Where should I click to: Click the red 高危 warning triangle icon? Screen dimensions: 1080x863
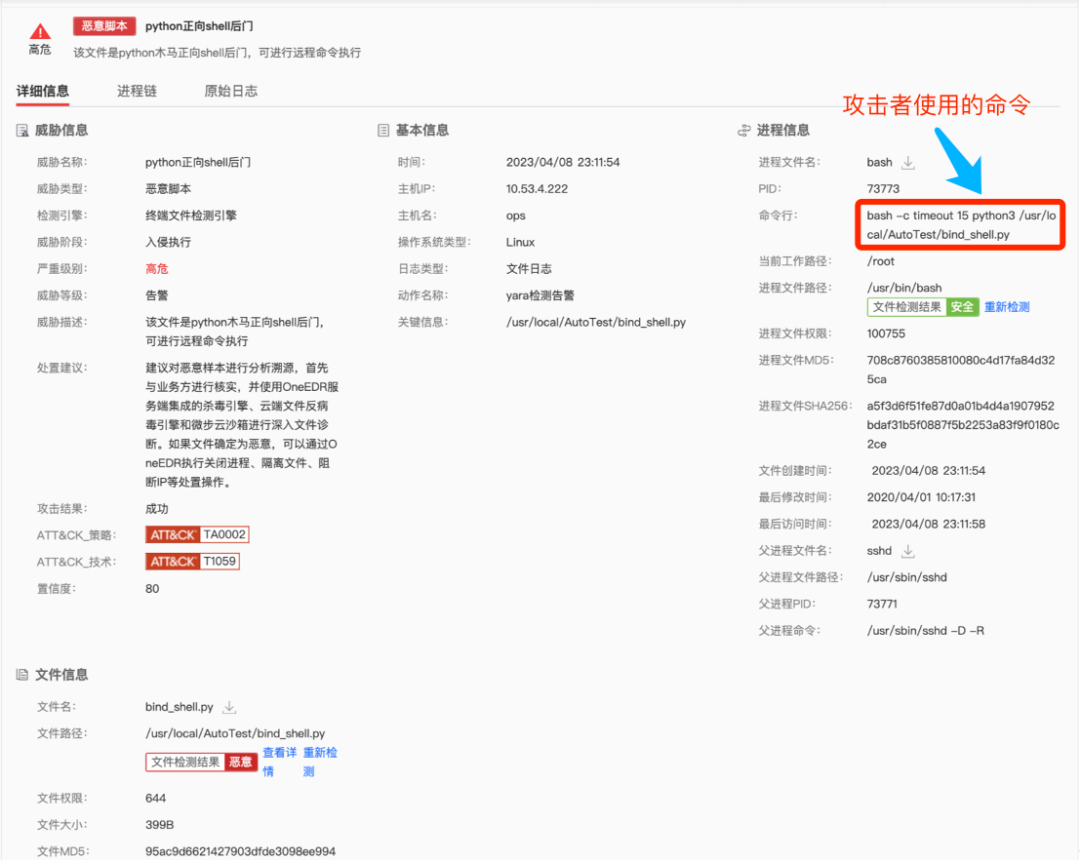coord(40,31)
